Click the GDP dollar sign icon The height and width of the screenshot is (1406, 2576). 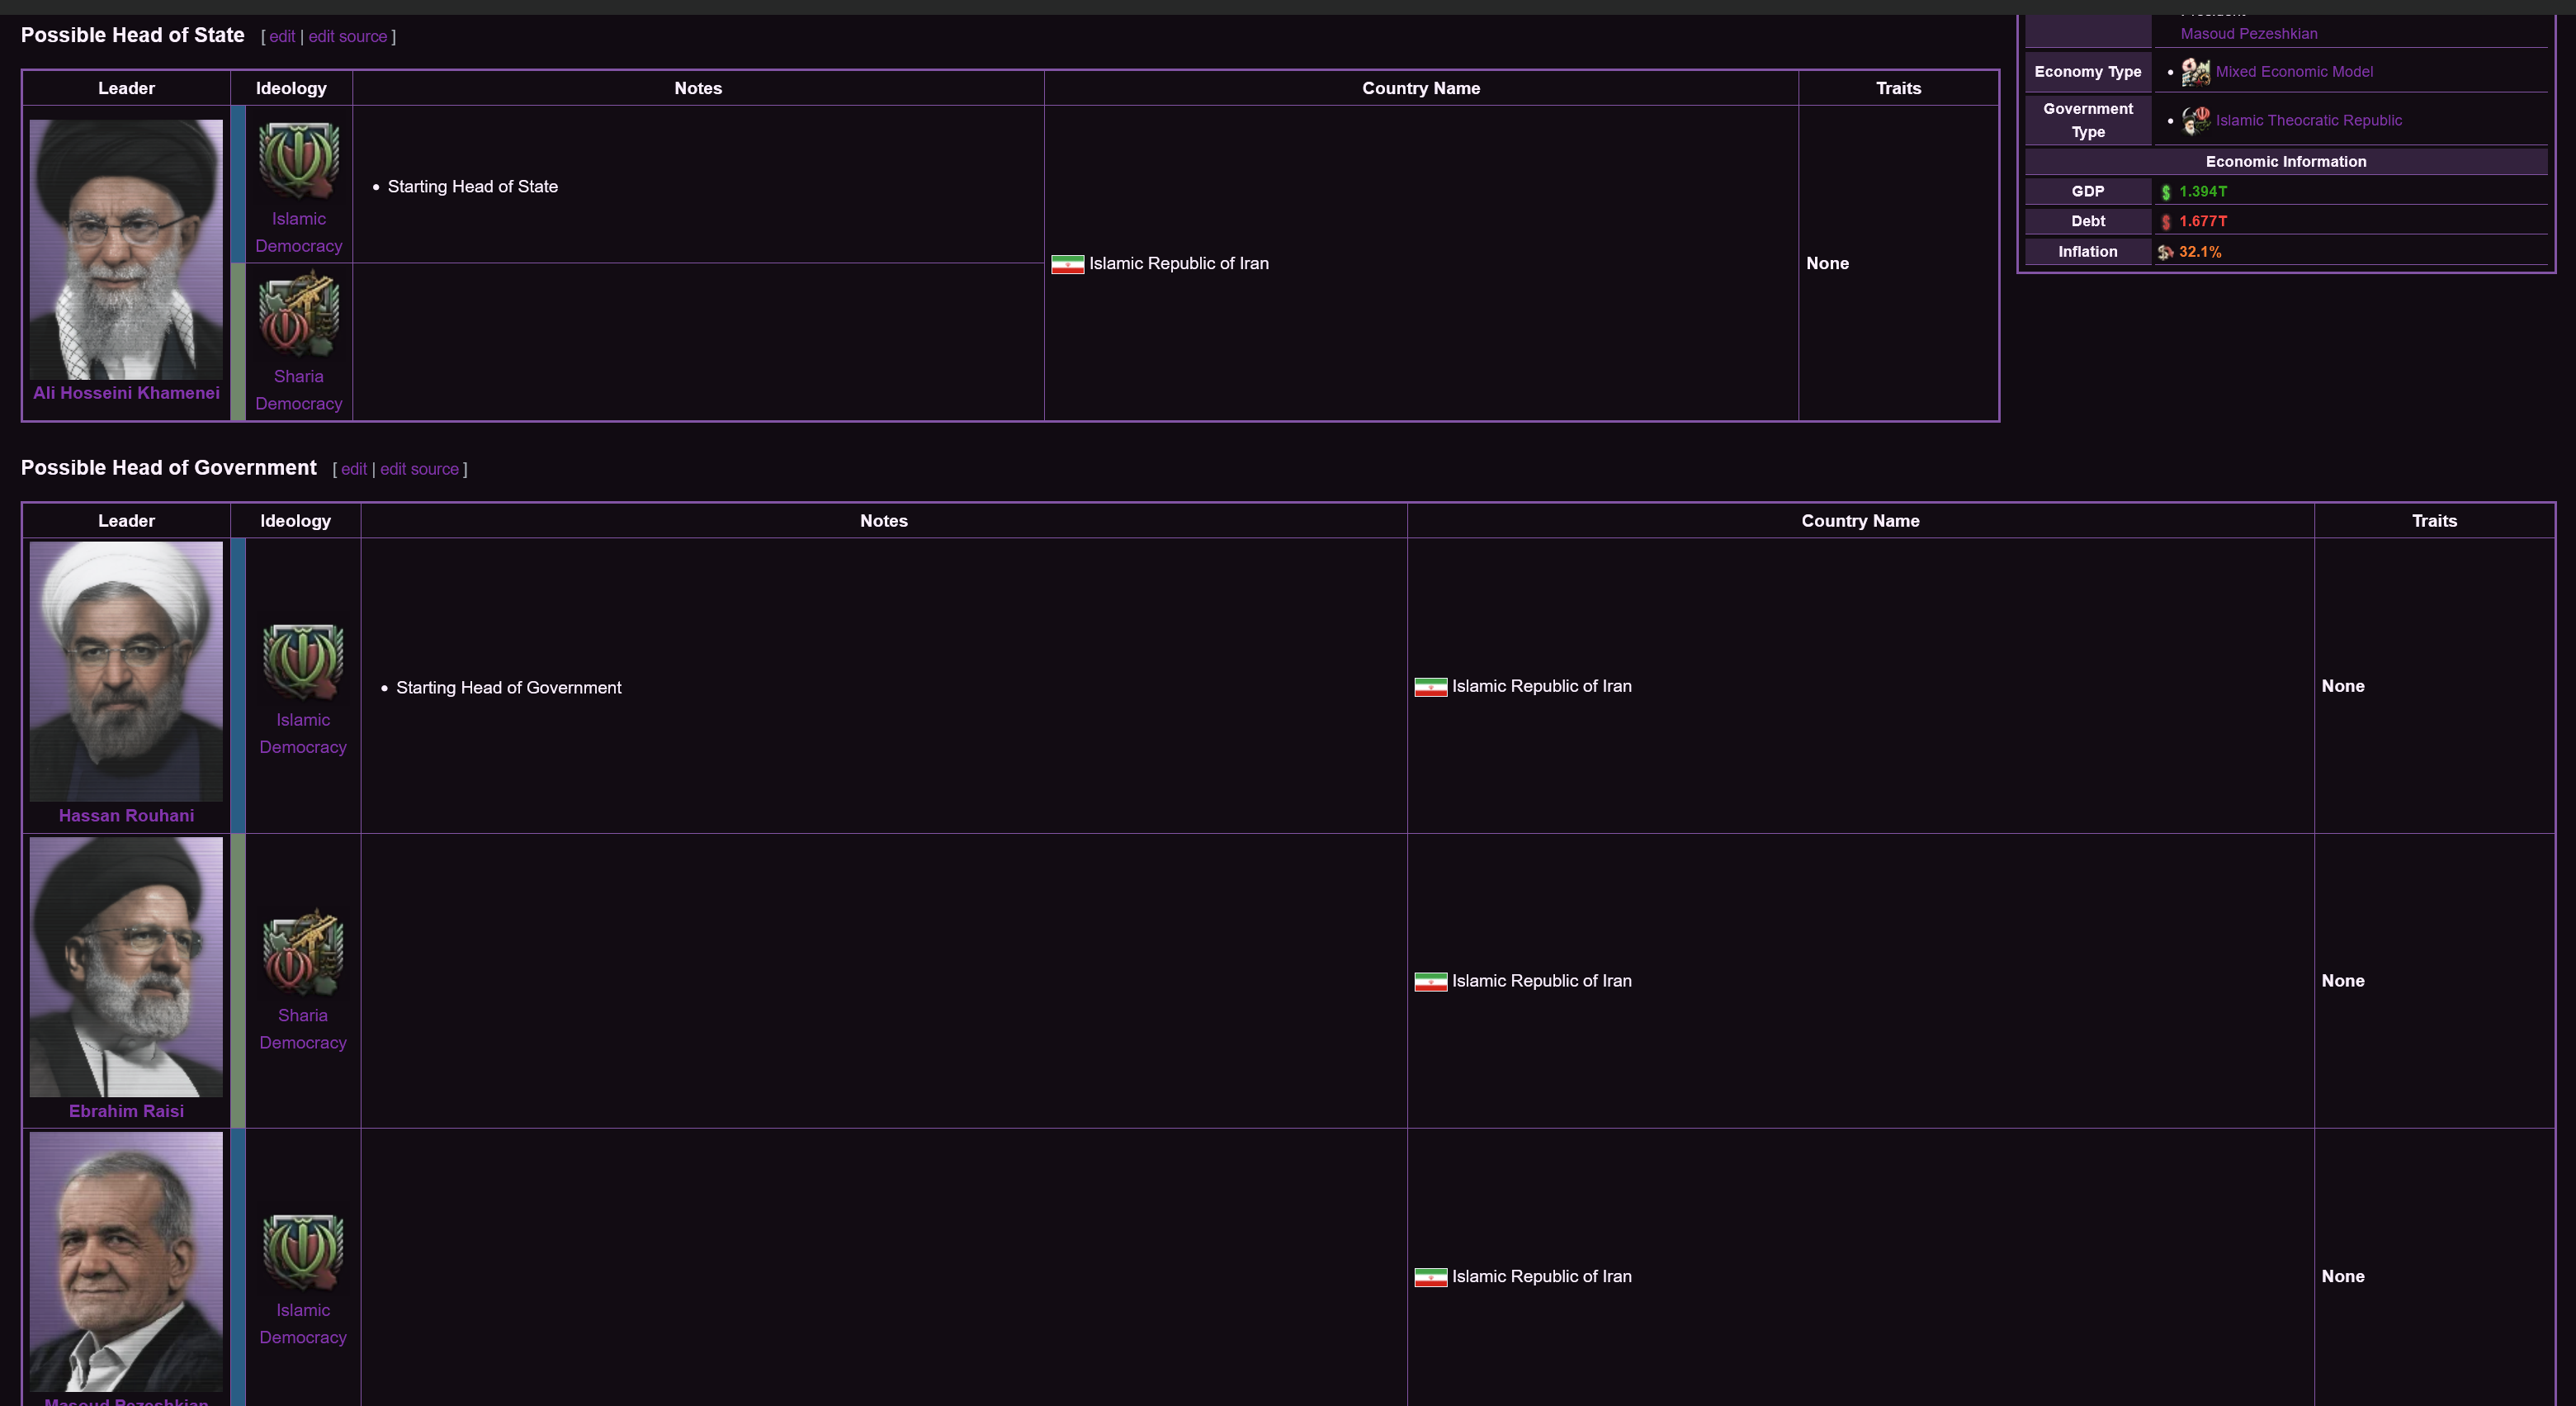click(2166, 192)
